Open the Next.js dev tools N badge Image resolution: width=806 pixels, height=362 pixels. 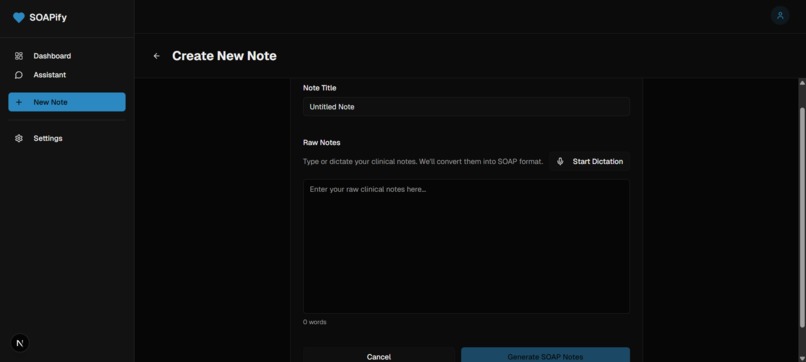click(20, 343)
